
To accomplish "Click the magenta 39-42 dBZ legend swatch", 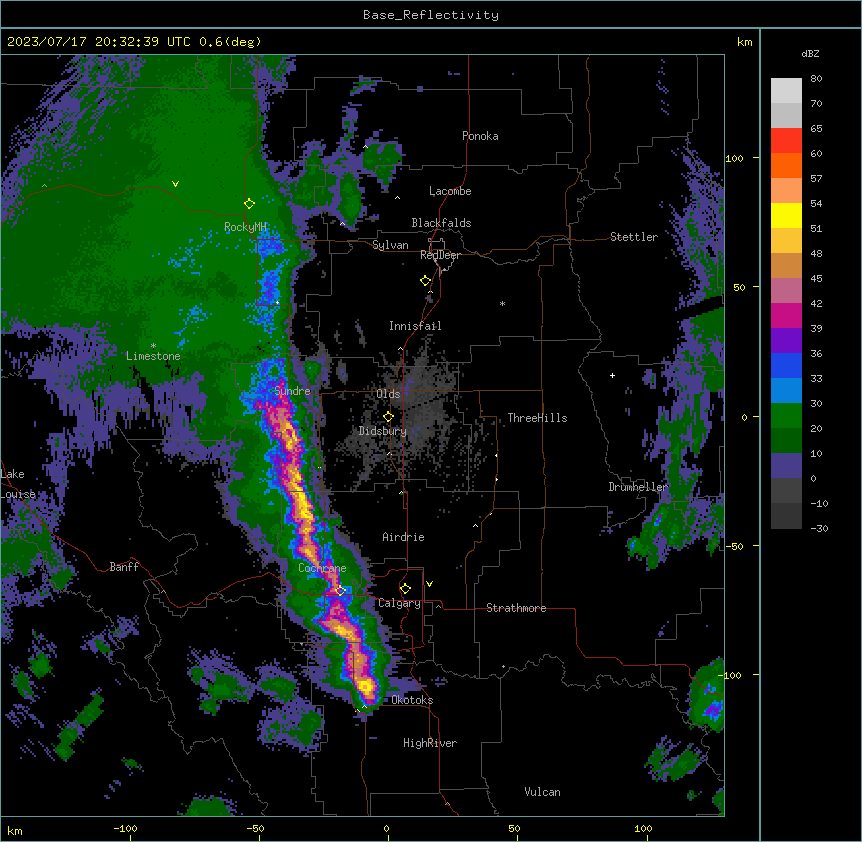I will tap(786, 315).
